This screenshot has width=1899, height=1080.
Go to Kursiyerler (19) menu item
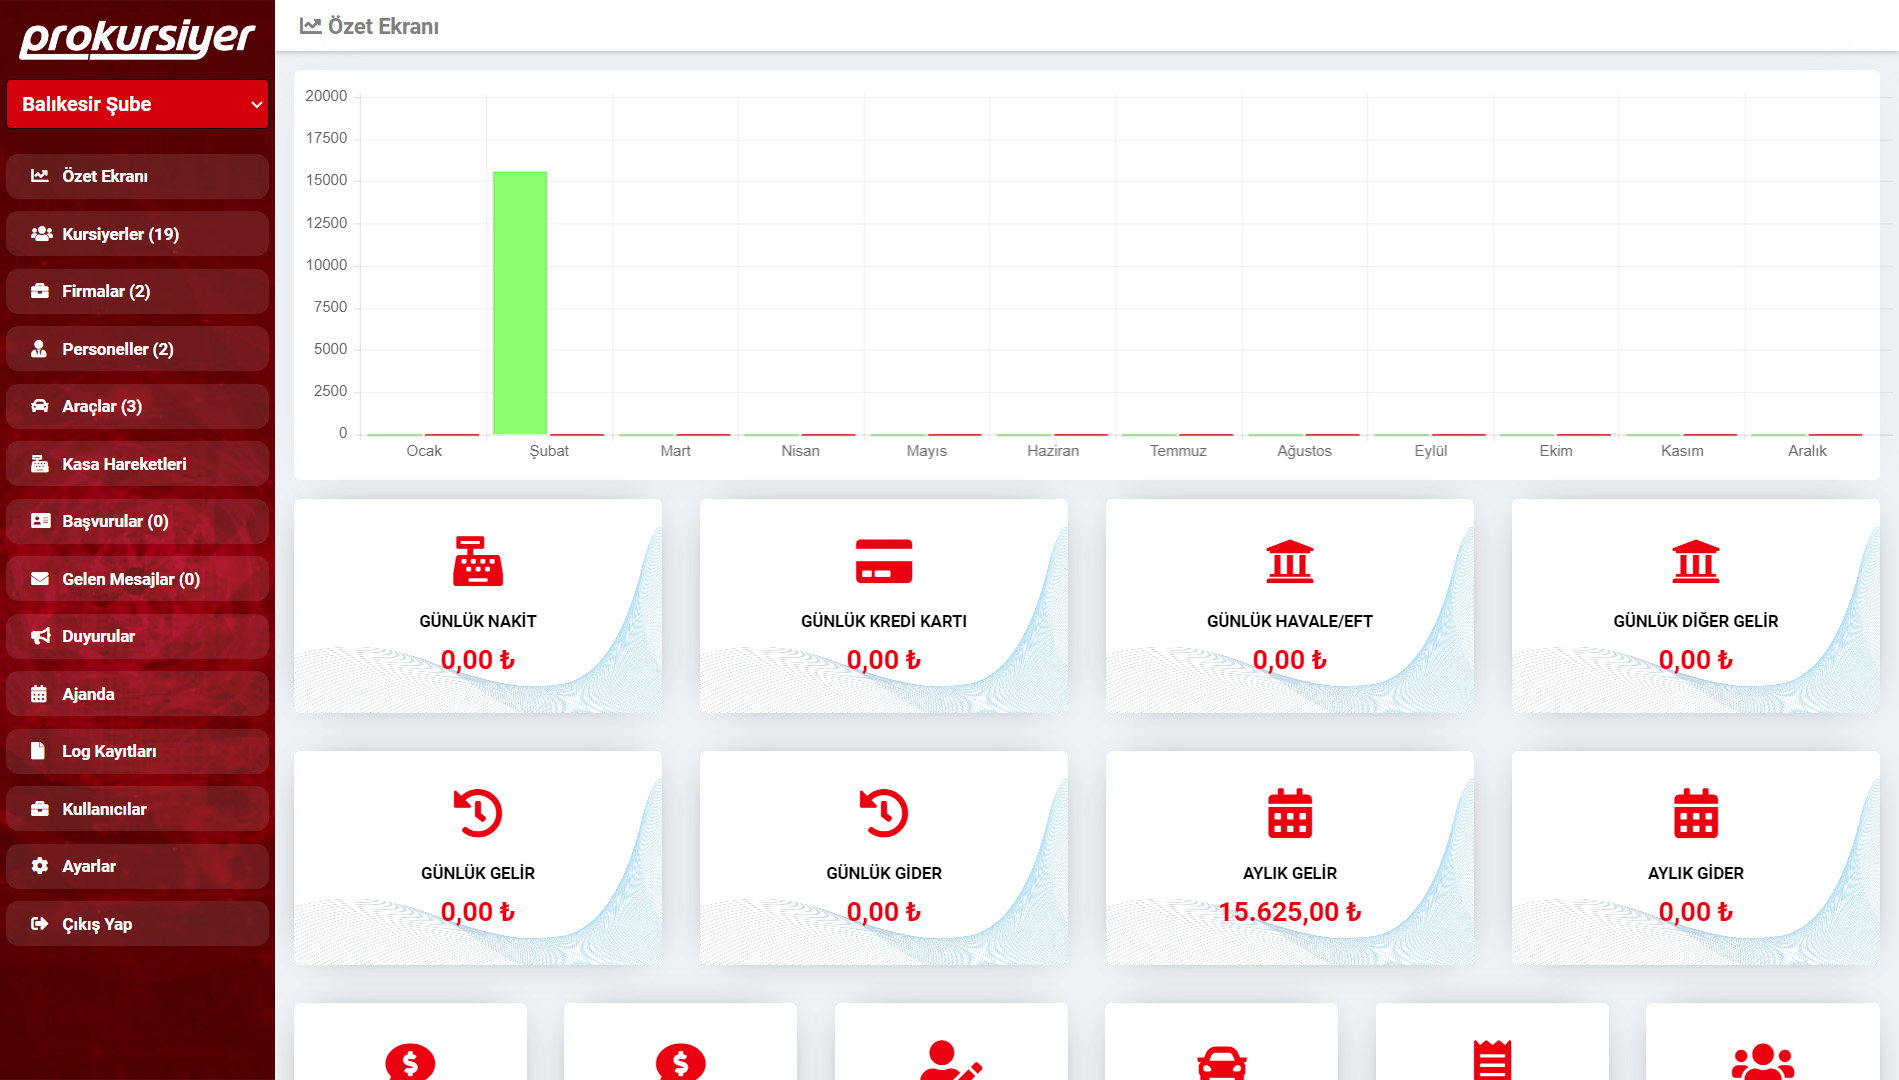(x=137, y=234)
